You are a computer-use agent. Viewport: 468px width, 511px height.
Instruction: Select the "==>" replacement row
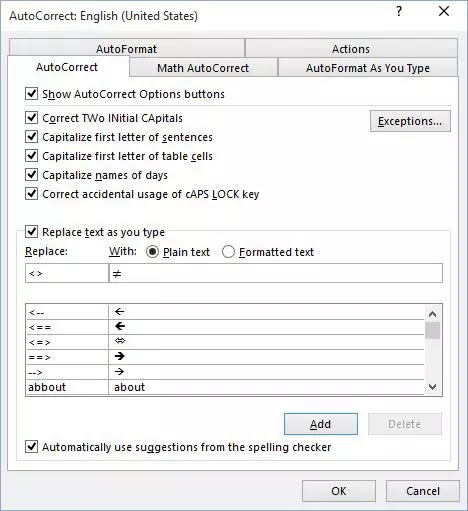(225, 357)
